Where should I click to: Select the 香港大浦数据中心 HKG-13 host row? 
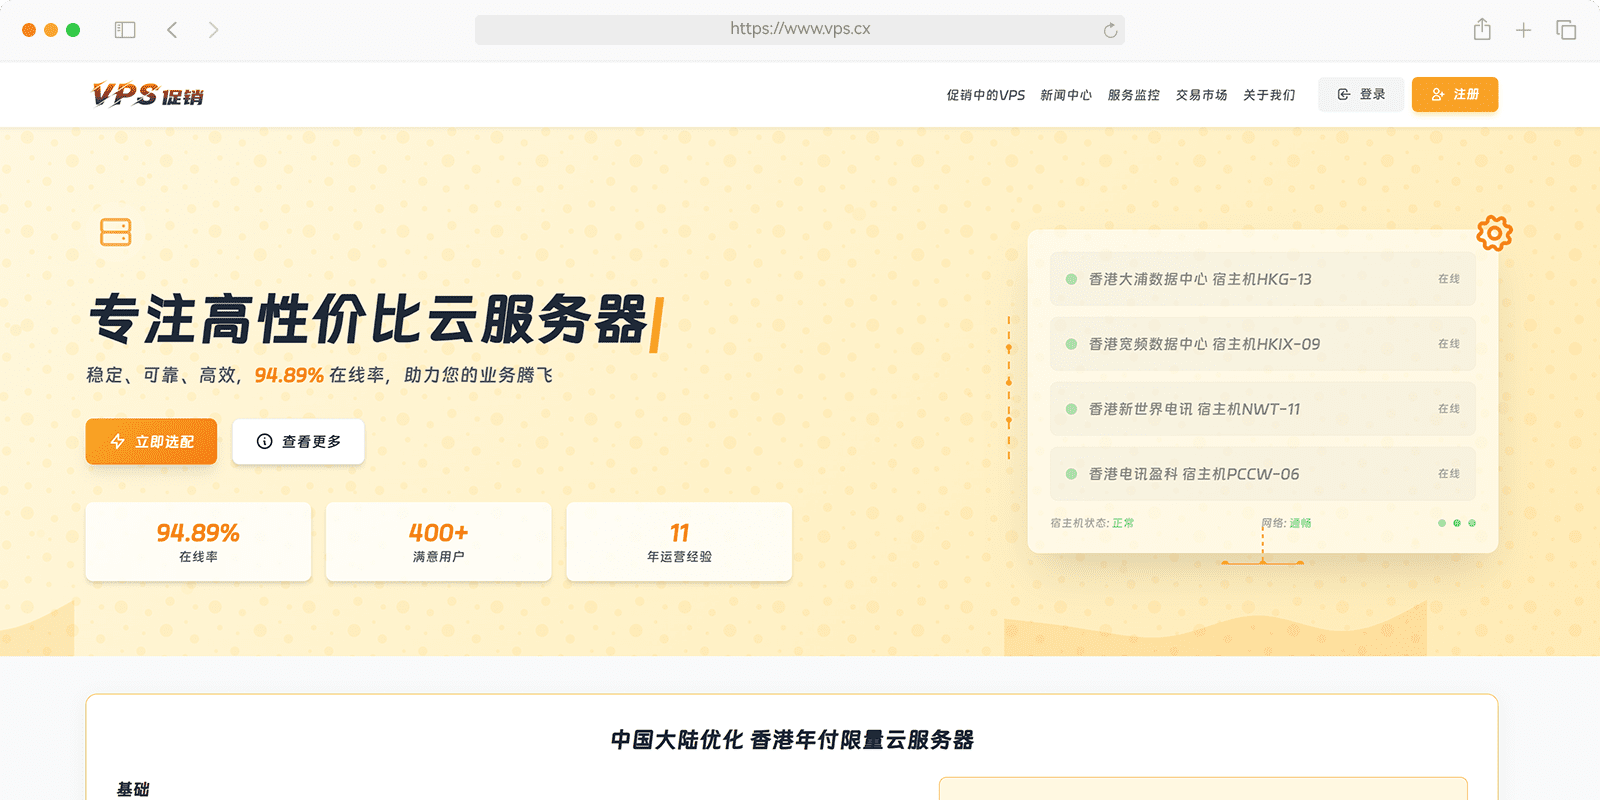[x=1262, y=279]
